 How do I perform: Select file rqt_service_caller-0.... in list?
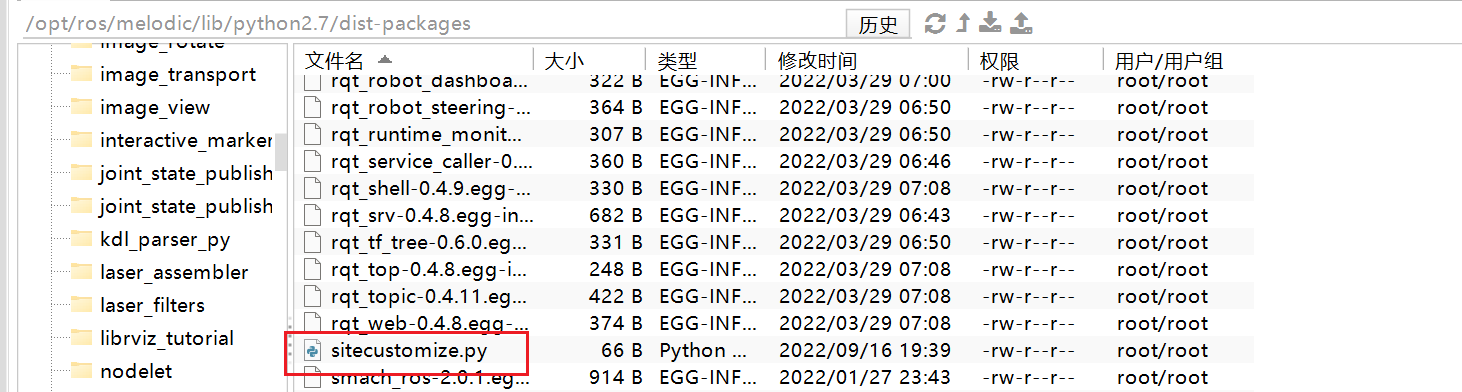pos(431,161)
